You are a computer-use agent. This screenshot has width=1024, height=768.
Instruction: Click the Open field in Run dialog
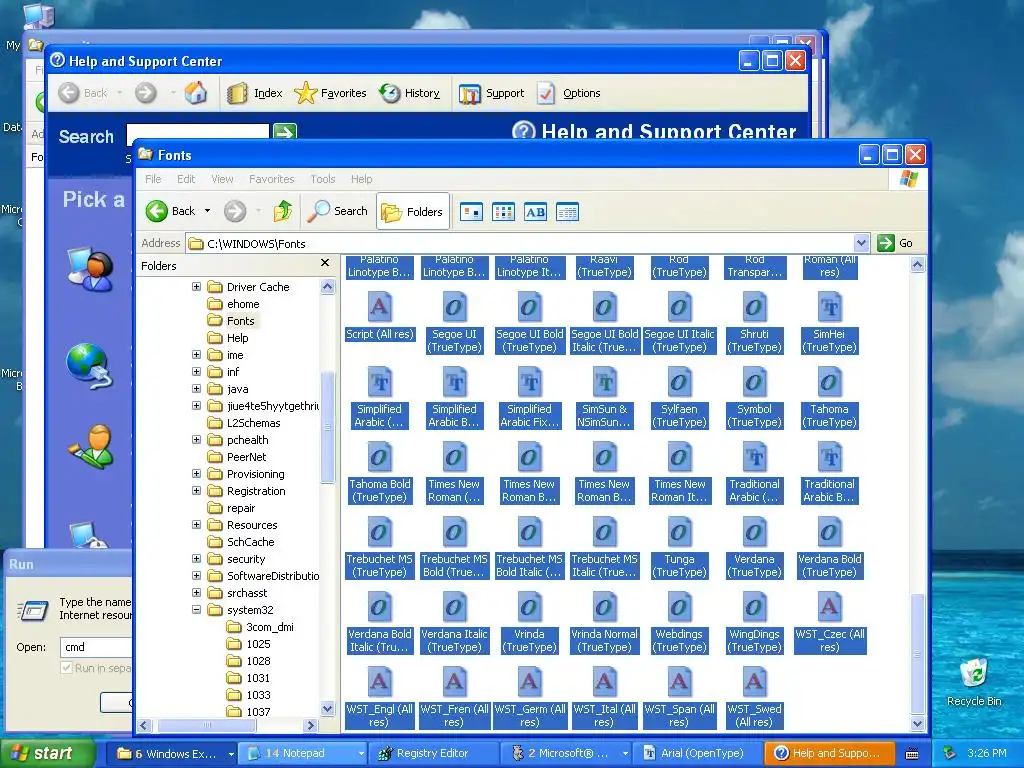pos(97,647)
